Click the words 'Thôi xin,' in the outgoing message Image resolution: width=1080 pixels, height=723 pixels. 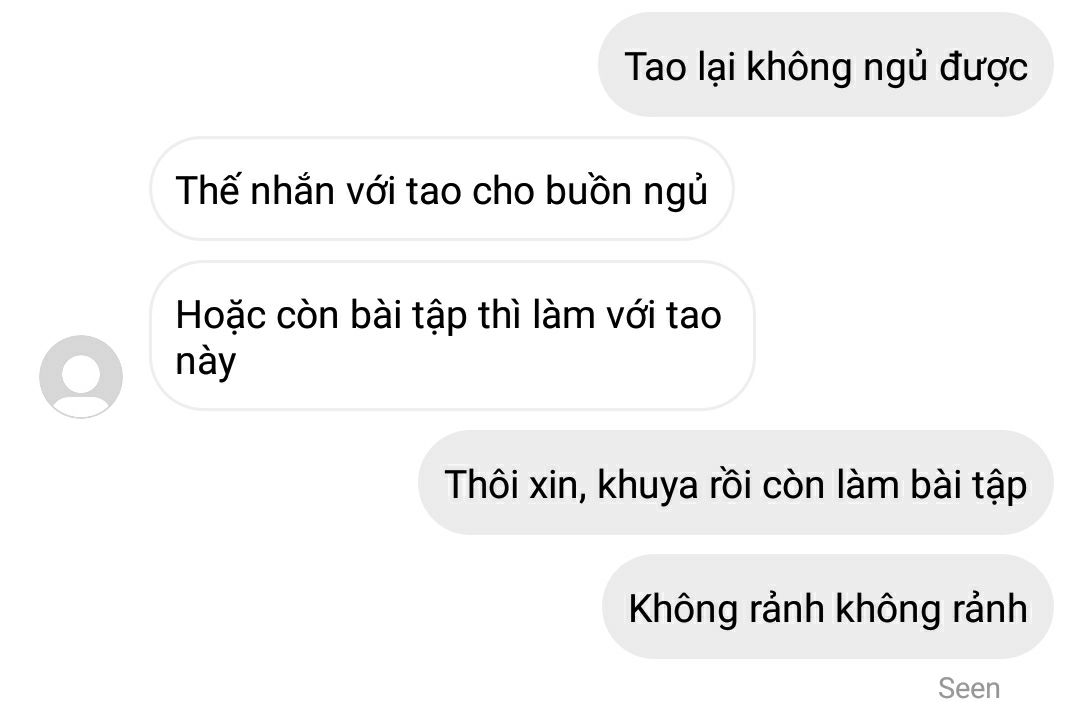click(x=515, y=484)
